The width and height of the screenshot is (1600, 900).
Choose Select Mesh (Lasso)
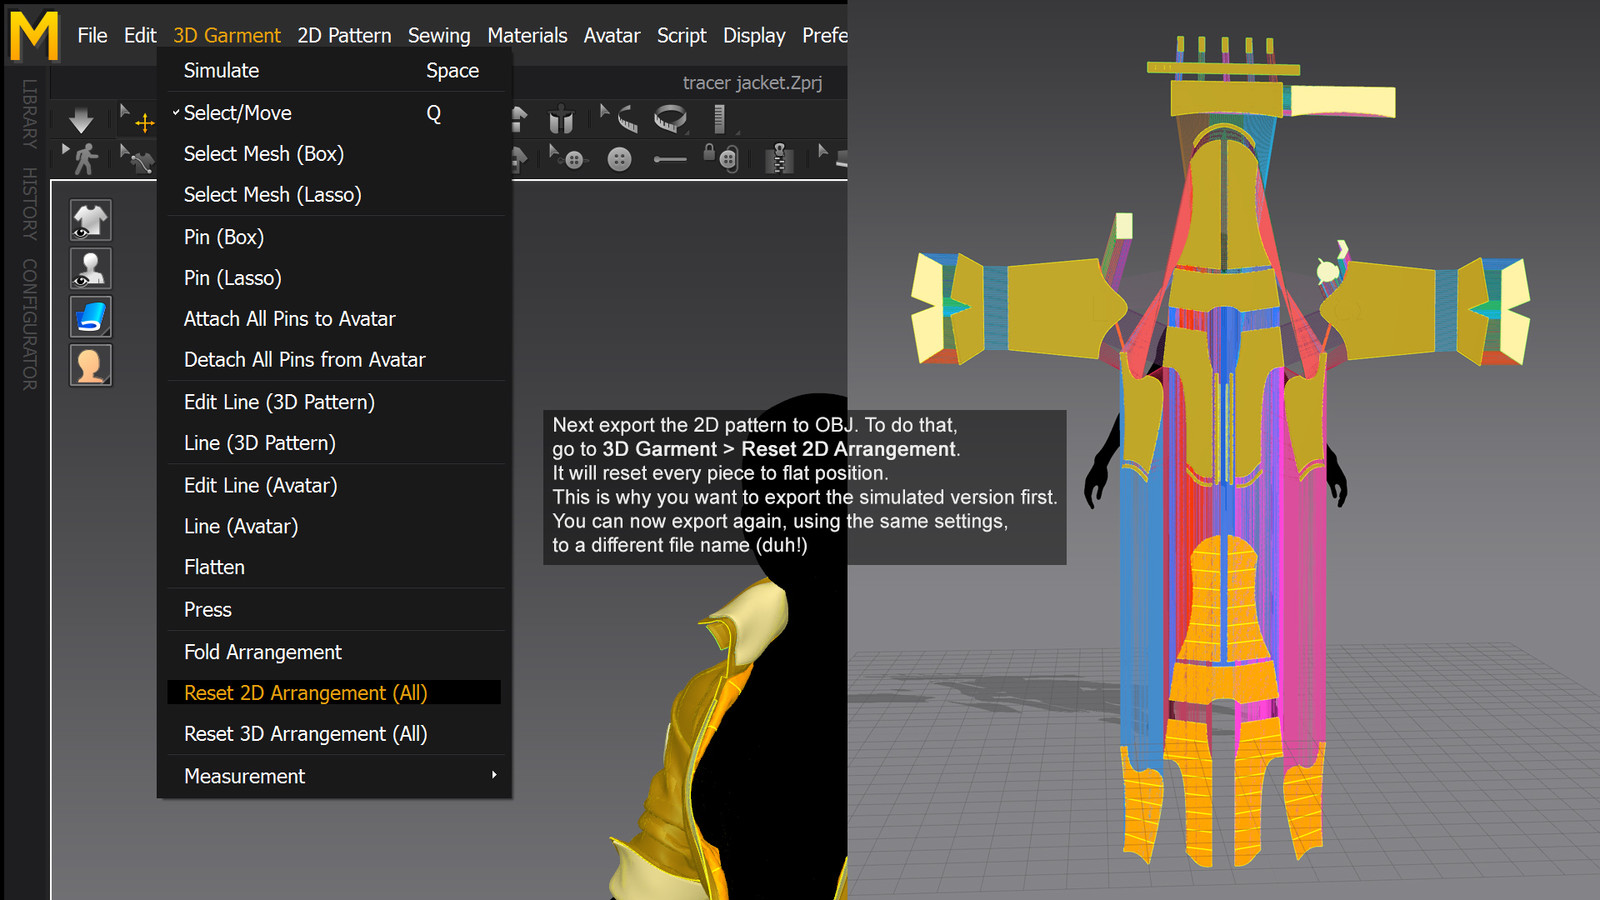tap(334, 194)
